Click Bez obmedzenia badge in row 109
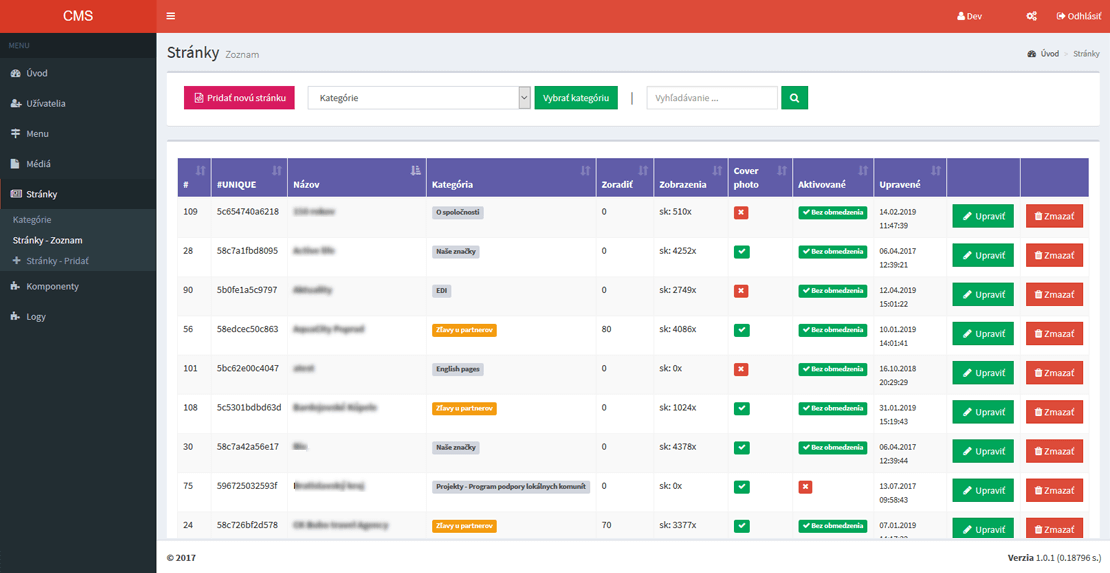1110x573 pixels. point(832,212)
